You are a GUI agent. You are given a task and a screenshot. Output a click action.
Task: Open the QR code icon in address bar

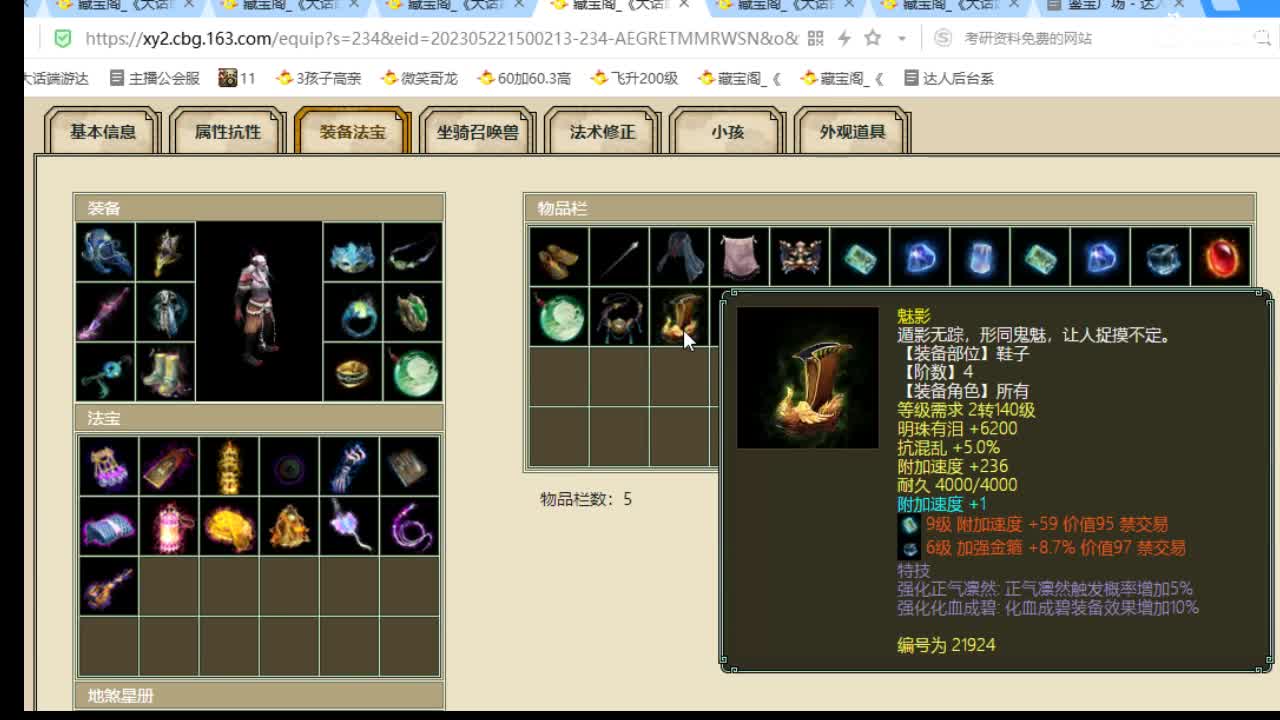tap(815, 38)
